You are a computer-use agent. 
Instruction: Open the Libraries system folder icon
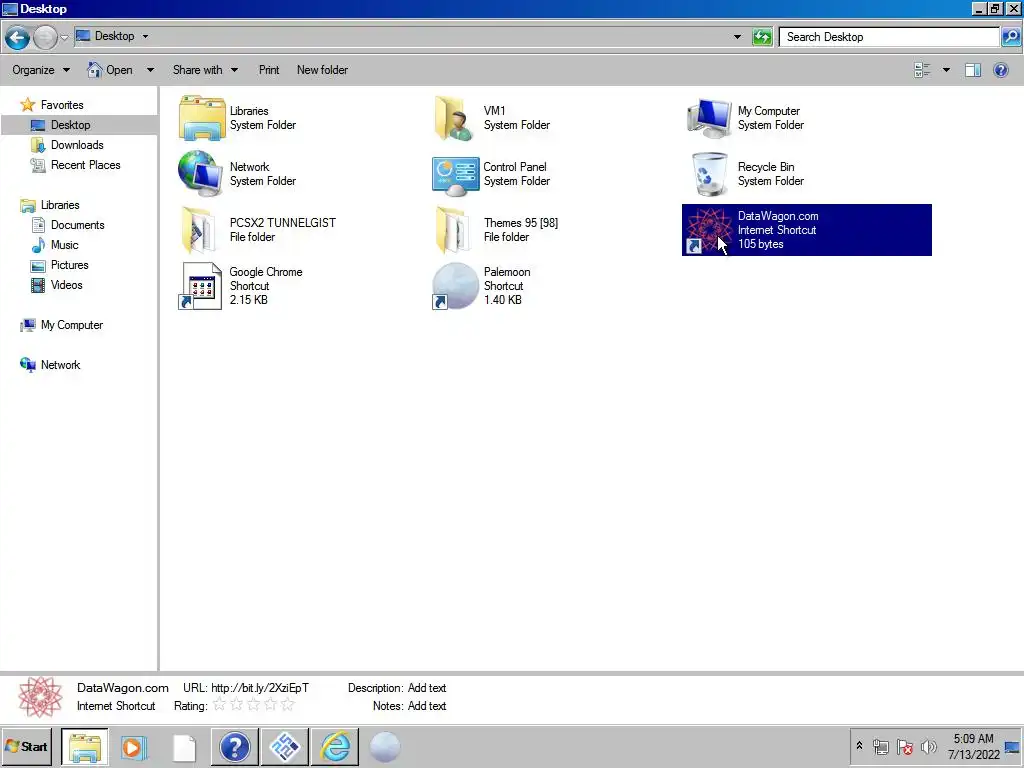click(x=202, y=118)
